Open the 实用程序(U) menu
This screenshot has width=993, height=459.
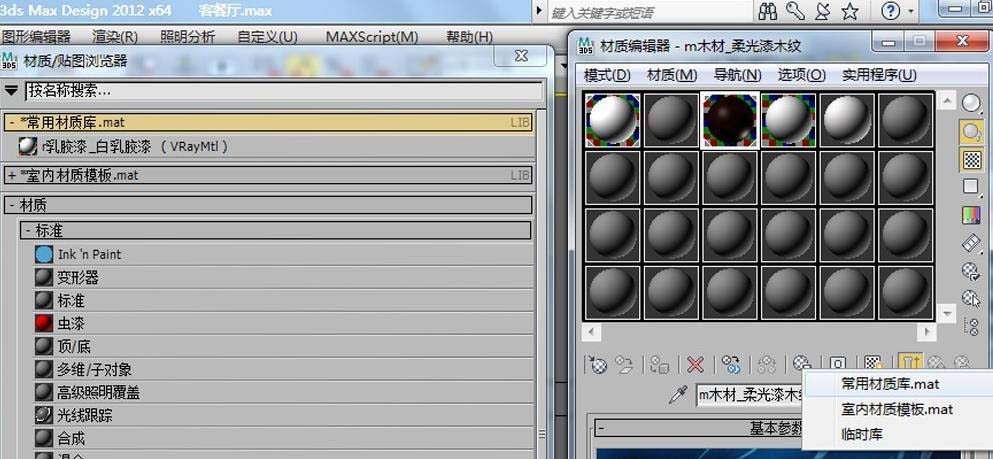(879, 75)
